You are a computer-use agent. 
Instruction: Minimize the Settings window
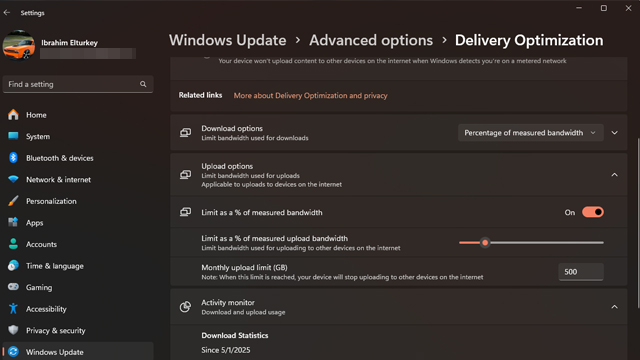click(x=579, y=8)
